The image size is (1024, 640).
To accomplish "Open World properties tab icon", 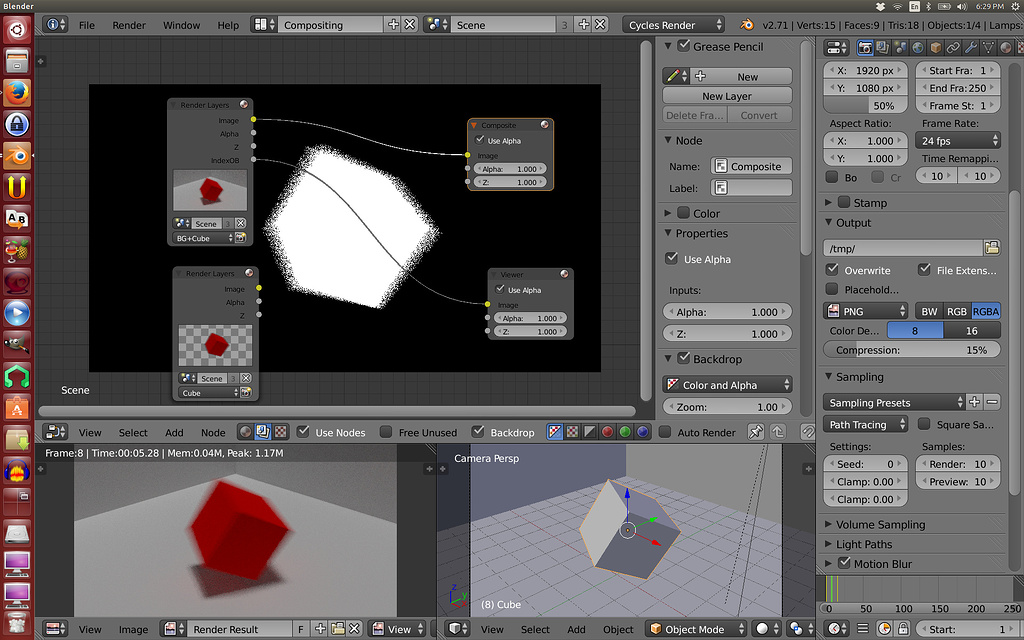I will point(918,48).
